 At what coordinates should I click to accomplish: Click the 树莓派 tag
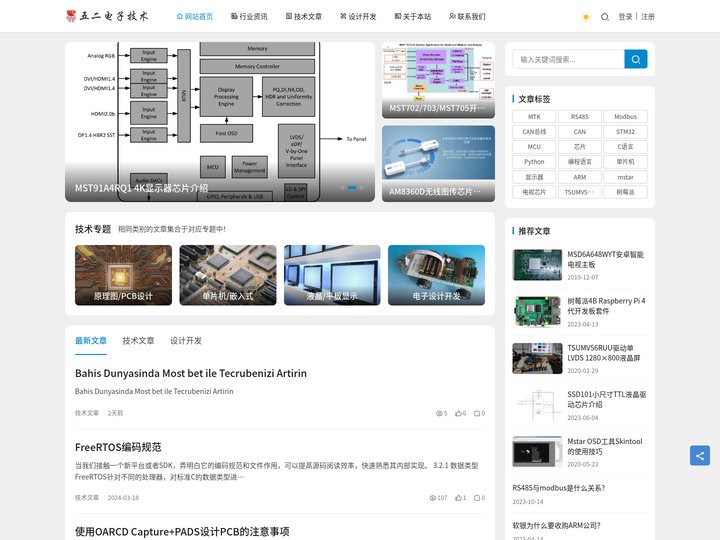click(x=625, y=192)
